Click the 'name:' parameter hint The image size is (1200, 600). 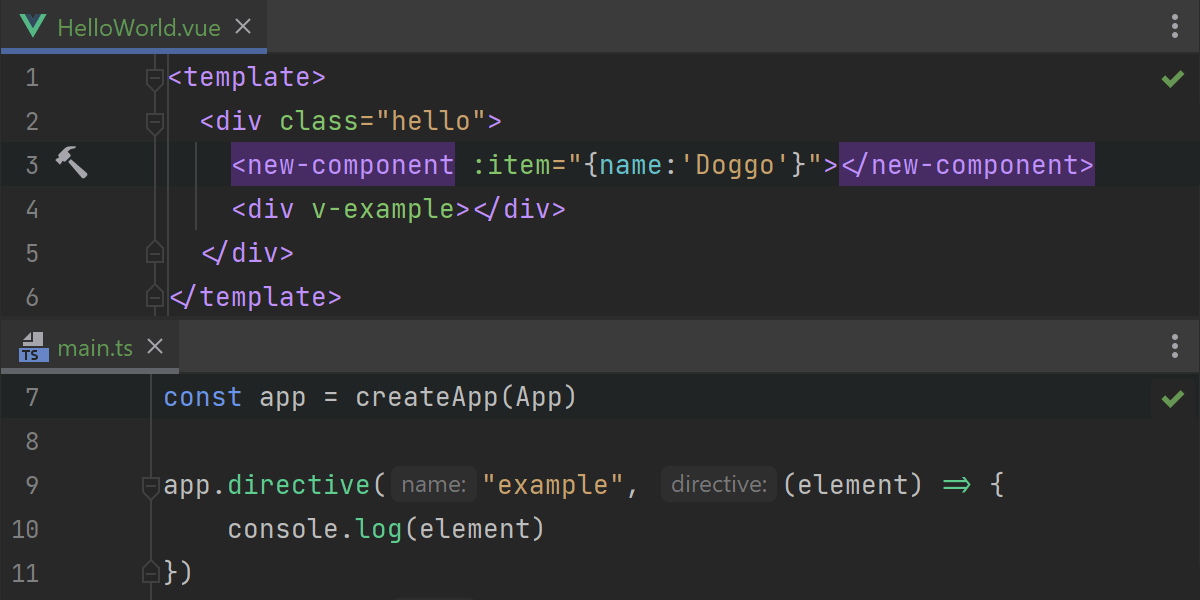[433, 486]
